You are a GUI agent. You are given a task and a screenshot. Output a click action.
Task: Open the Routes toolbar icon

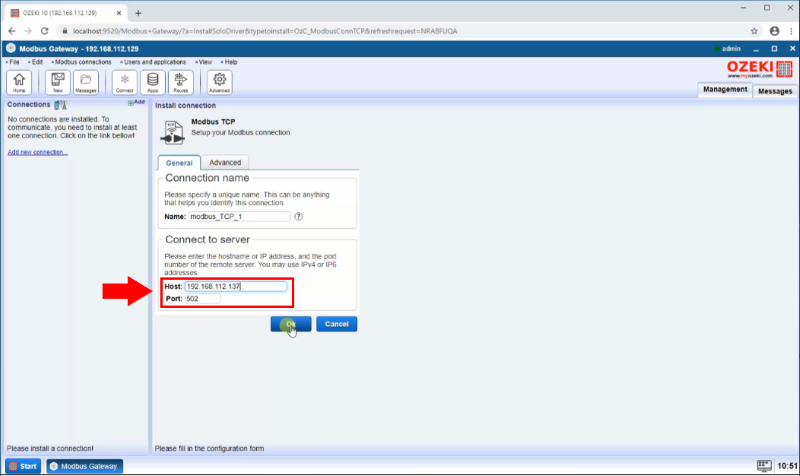(181, 82)
